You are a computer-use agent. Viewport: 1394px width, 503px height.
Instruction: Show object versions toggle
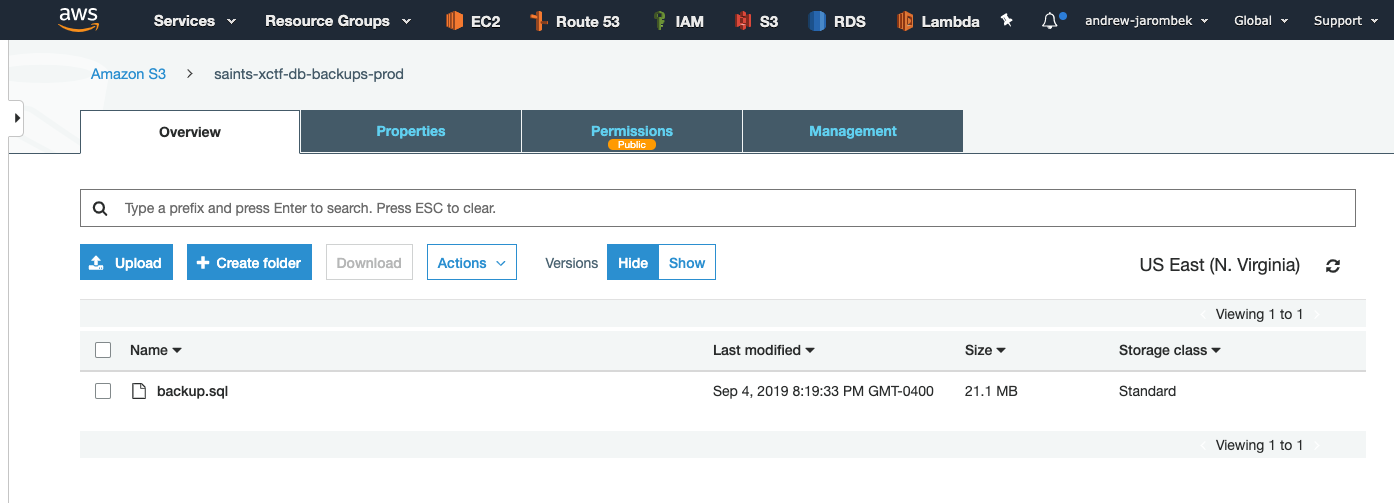point(687,263)
